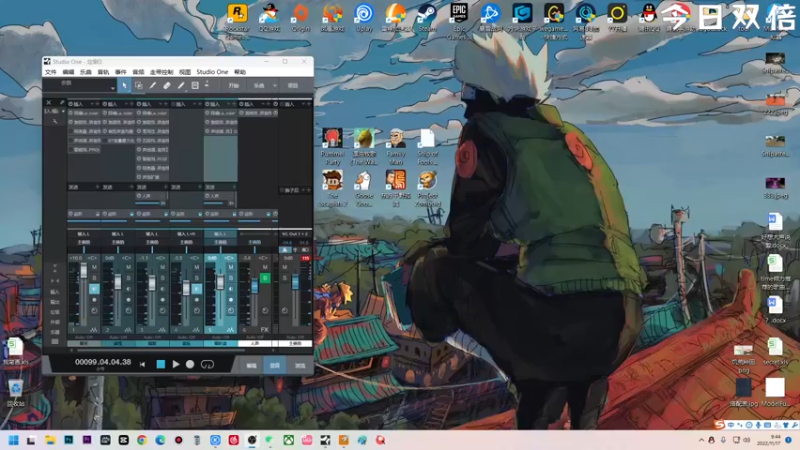Open the 事件 menu
The height and width of the screenshot is (450, 800).
pyautogui.click(x=120, y=72)
